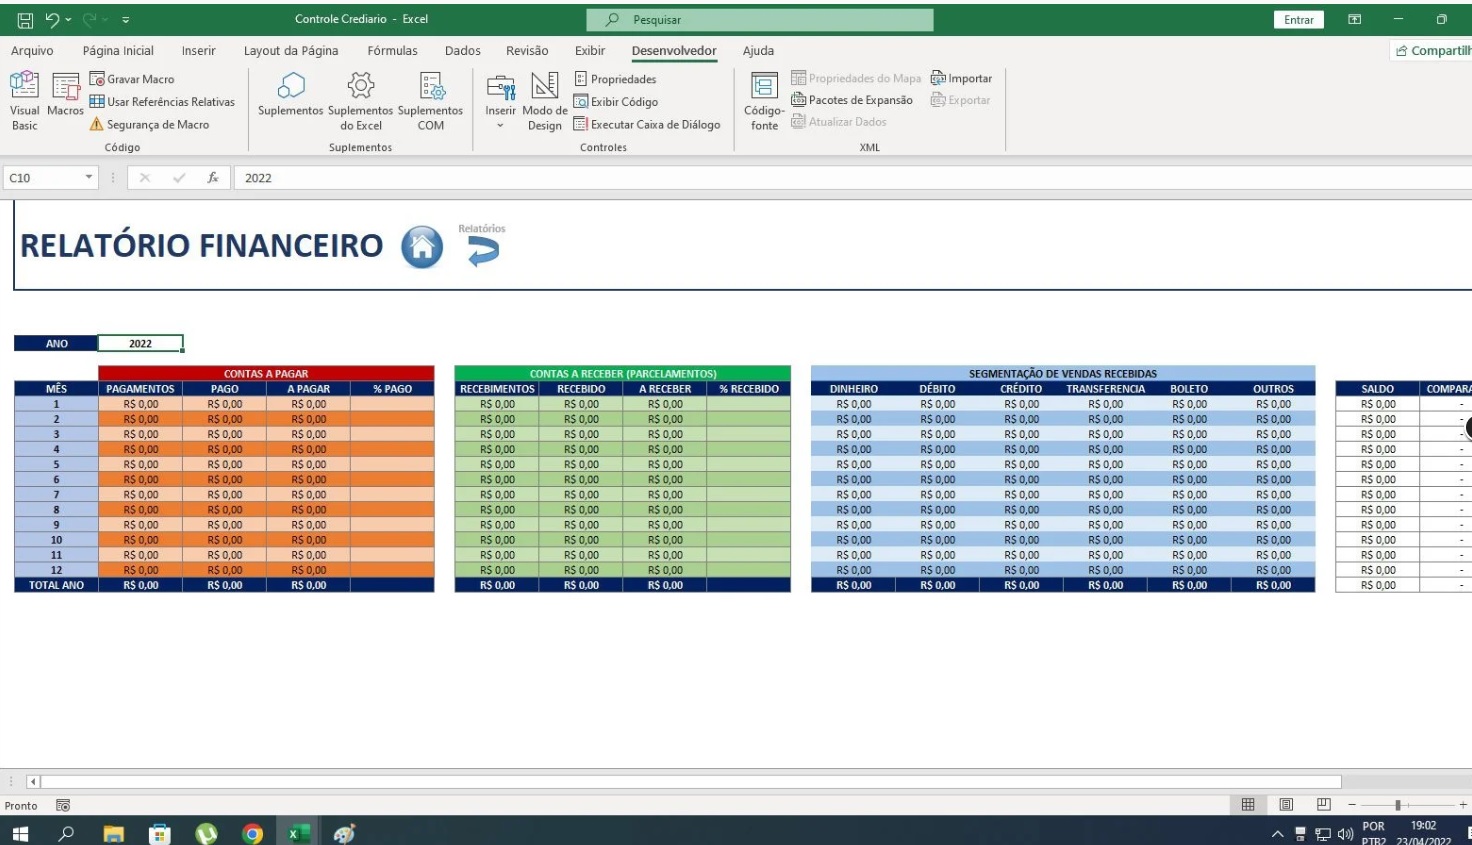This screenshot has height=845, width=1472.
Task: Switch to the Página Inicial tab
Action: point(118,50)
